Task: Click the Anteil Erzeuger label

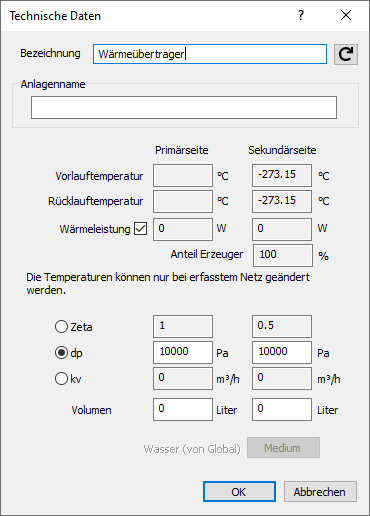Action: click(x=207, y=254)
